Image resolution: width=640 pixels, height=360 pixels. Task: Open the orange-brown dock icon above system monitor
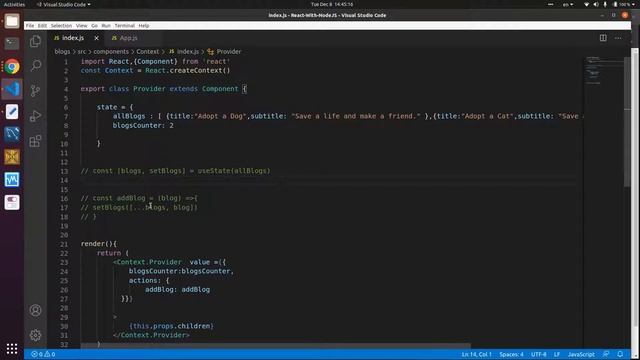click(x=12, y=157)
